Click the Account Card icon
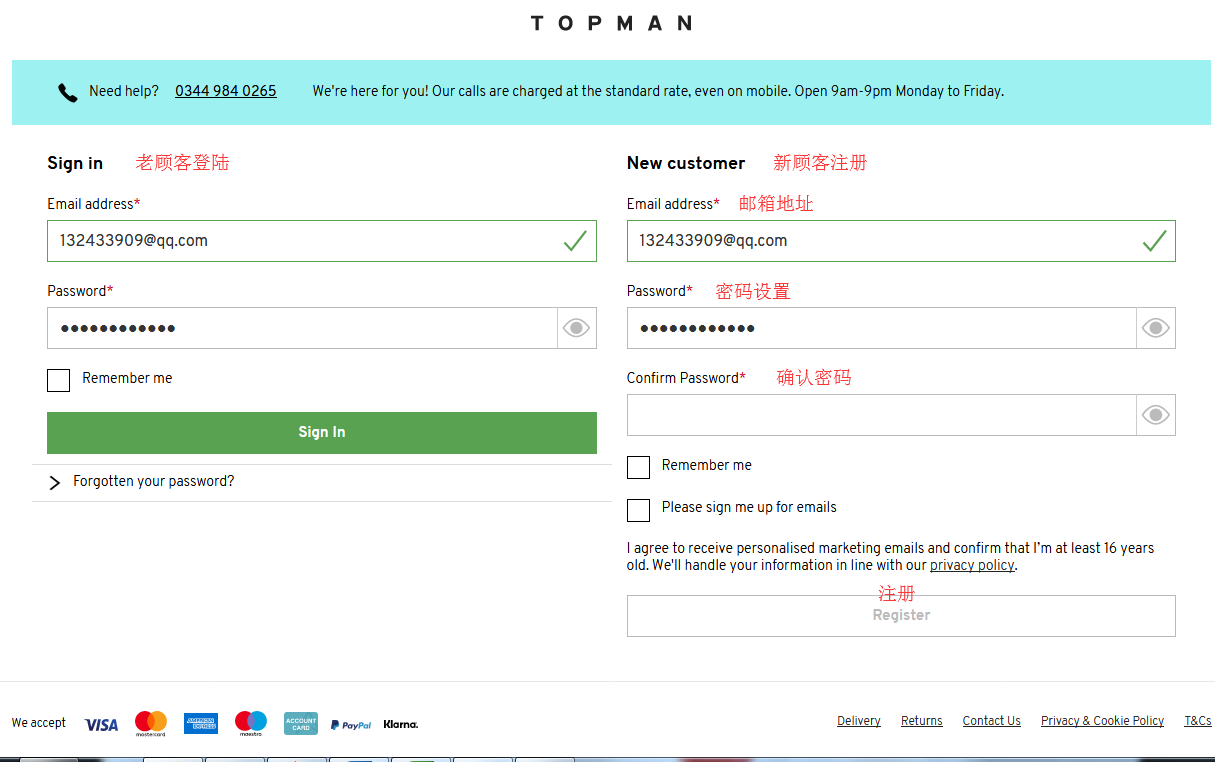The height and width of the screenshot is (762, 1215). point(301,723)
